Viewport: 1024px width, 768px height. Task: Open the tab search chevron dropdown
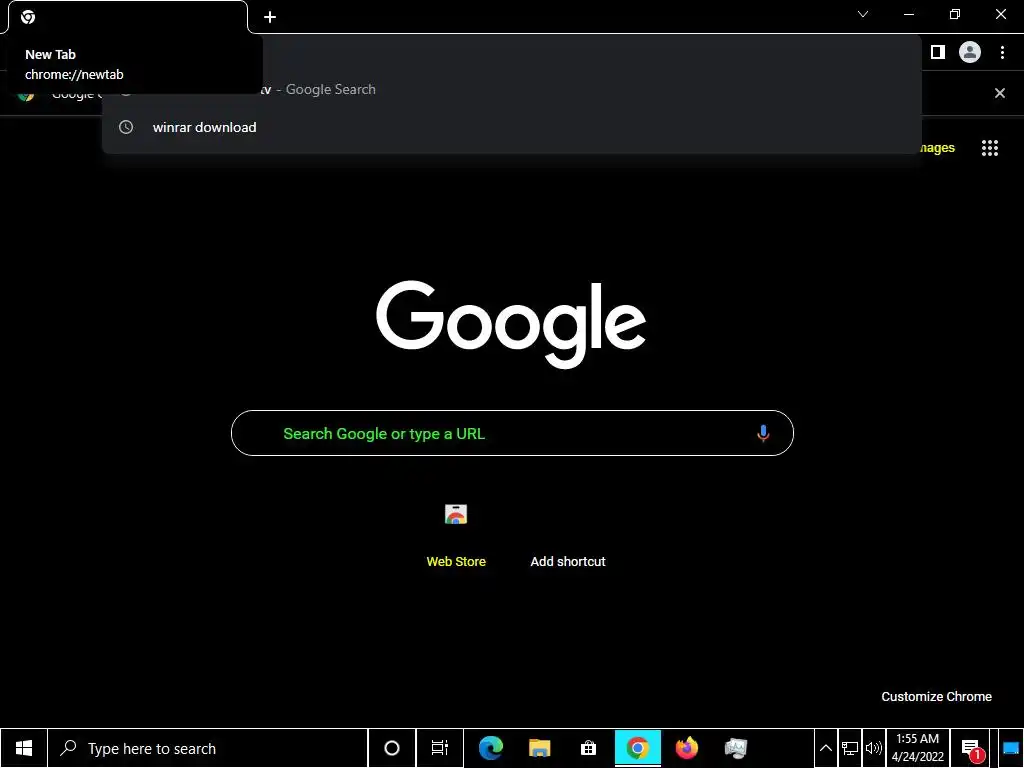coord(863,14)
